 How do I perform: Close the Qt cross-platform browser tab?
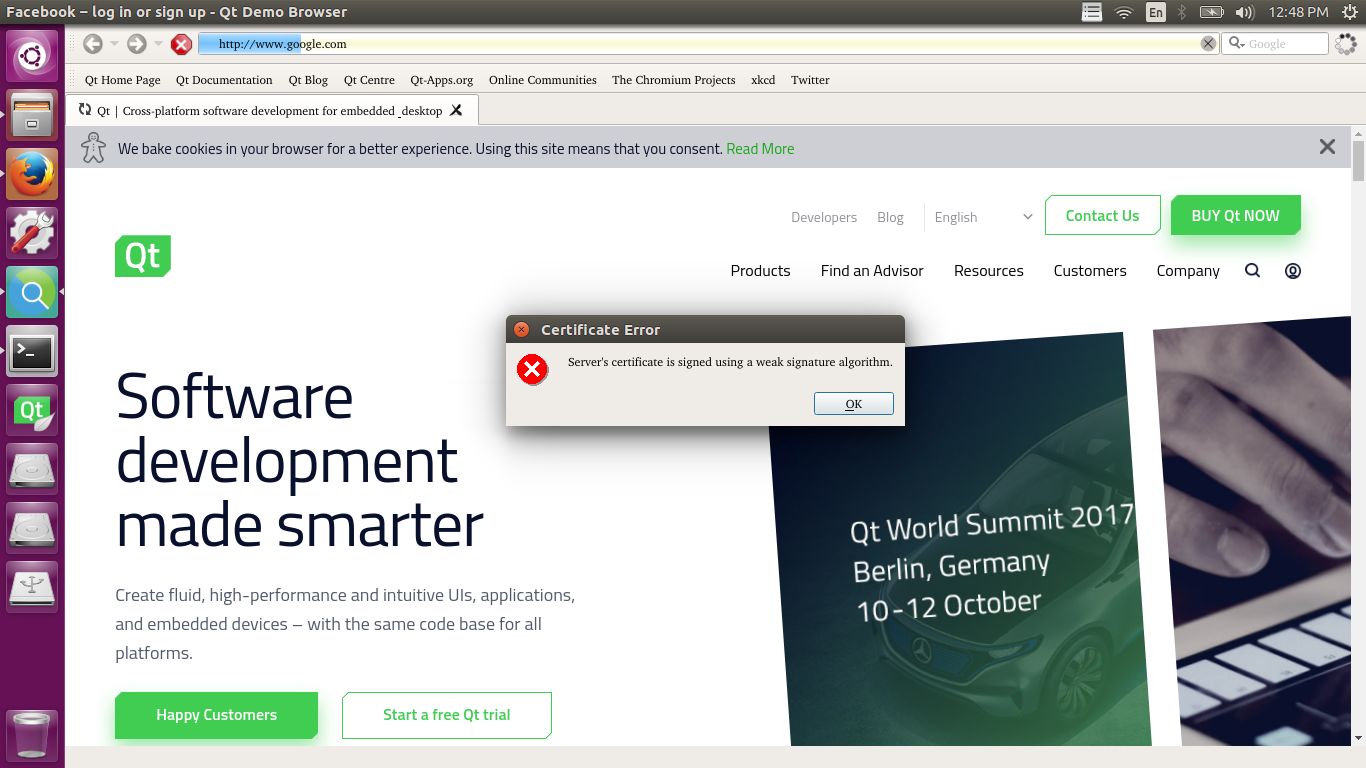point(456,110)
